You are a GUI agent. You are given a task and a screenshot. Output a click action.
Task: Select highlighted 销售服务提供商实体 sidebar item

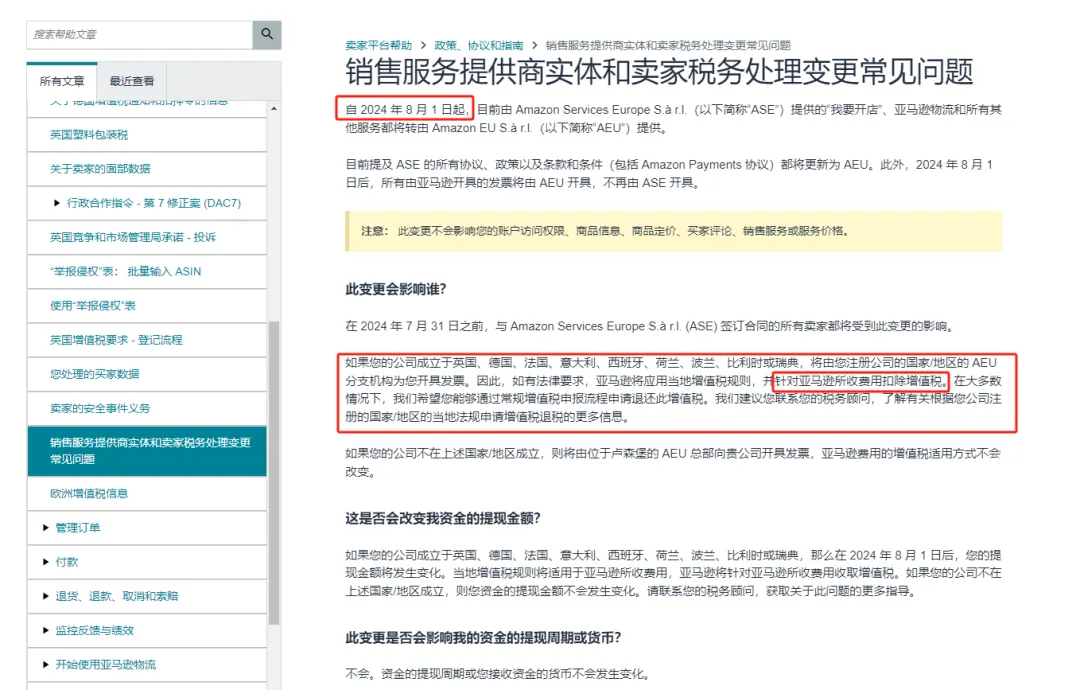click(x=147, y=451)
